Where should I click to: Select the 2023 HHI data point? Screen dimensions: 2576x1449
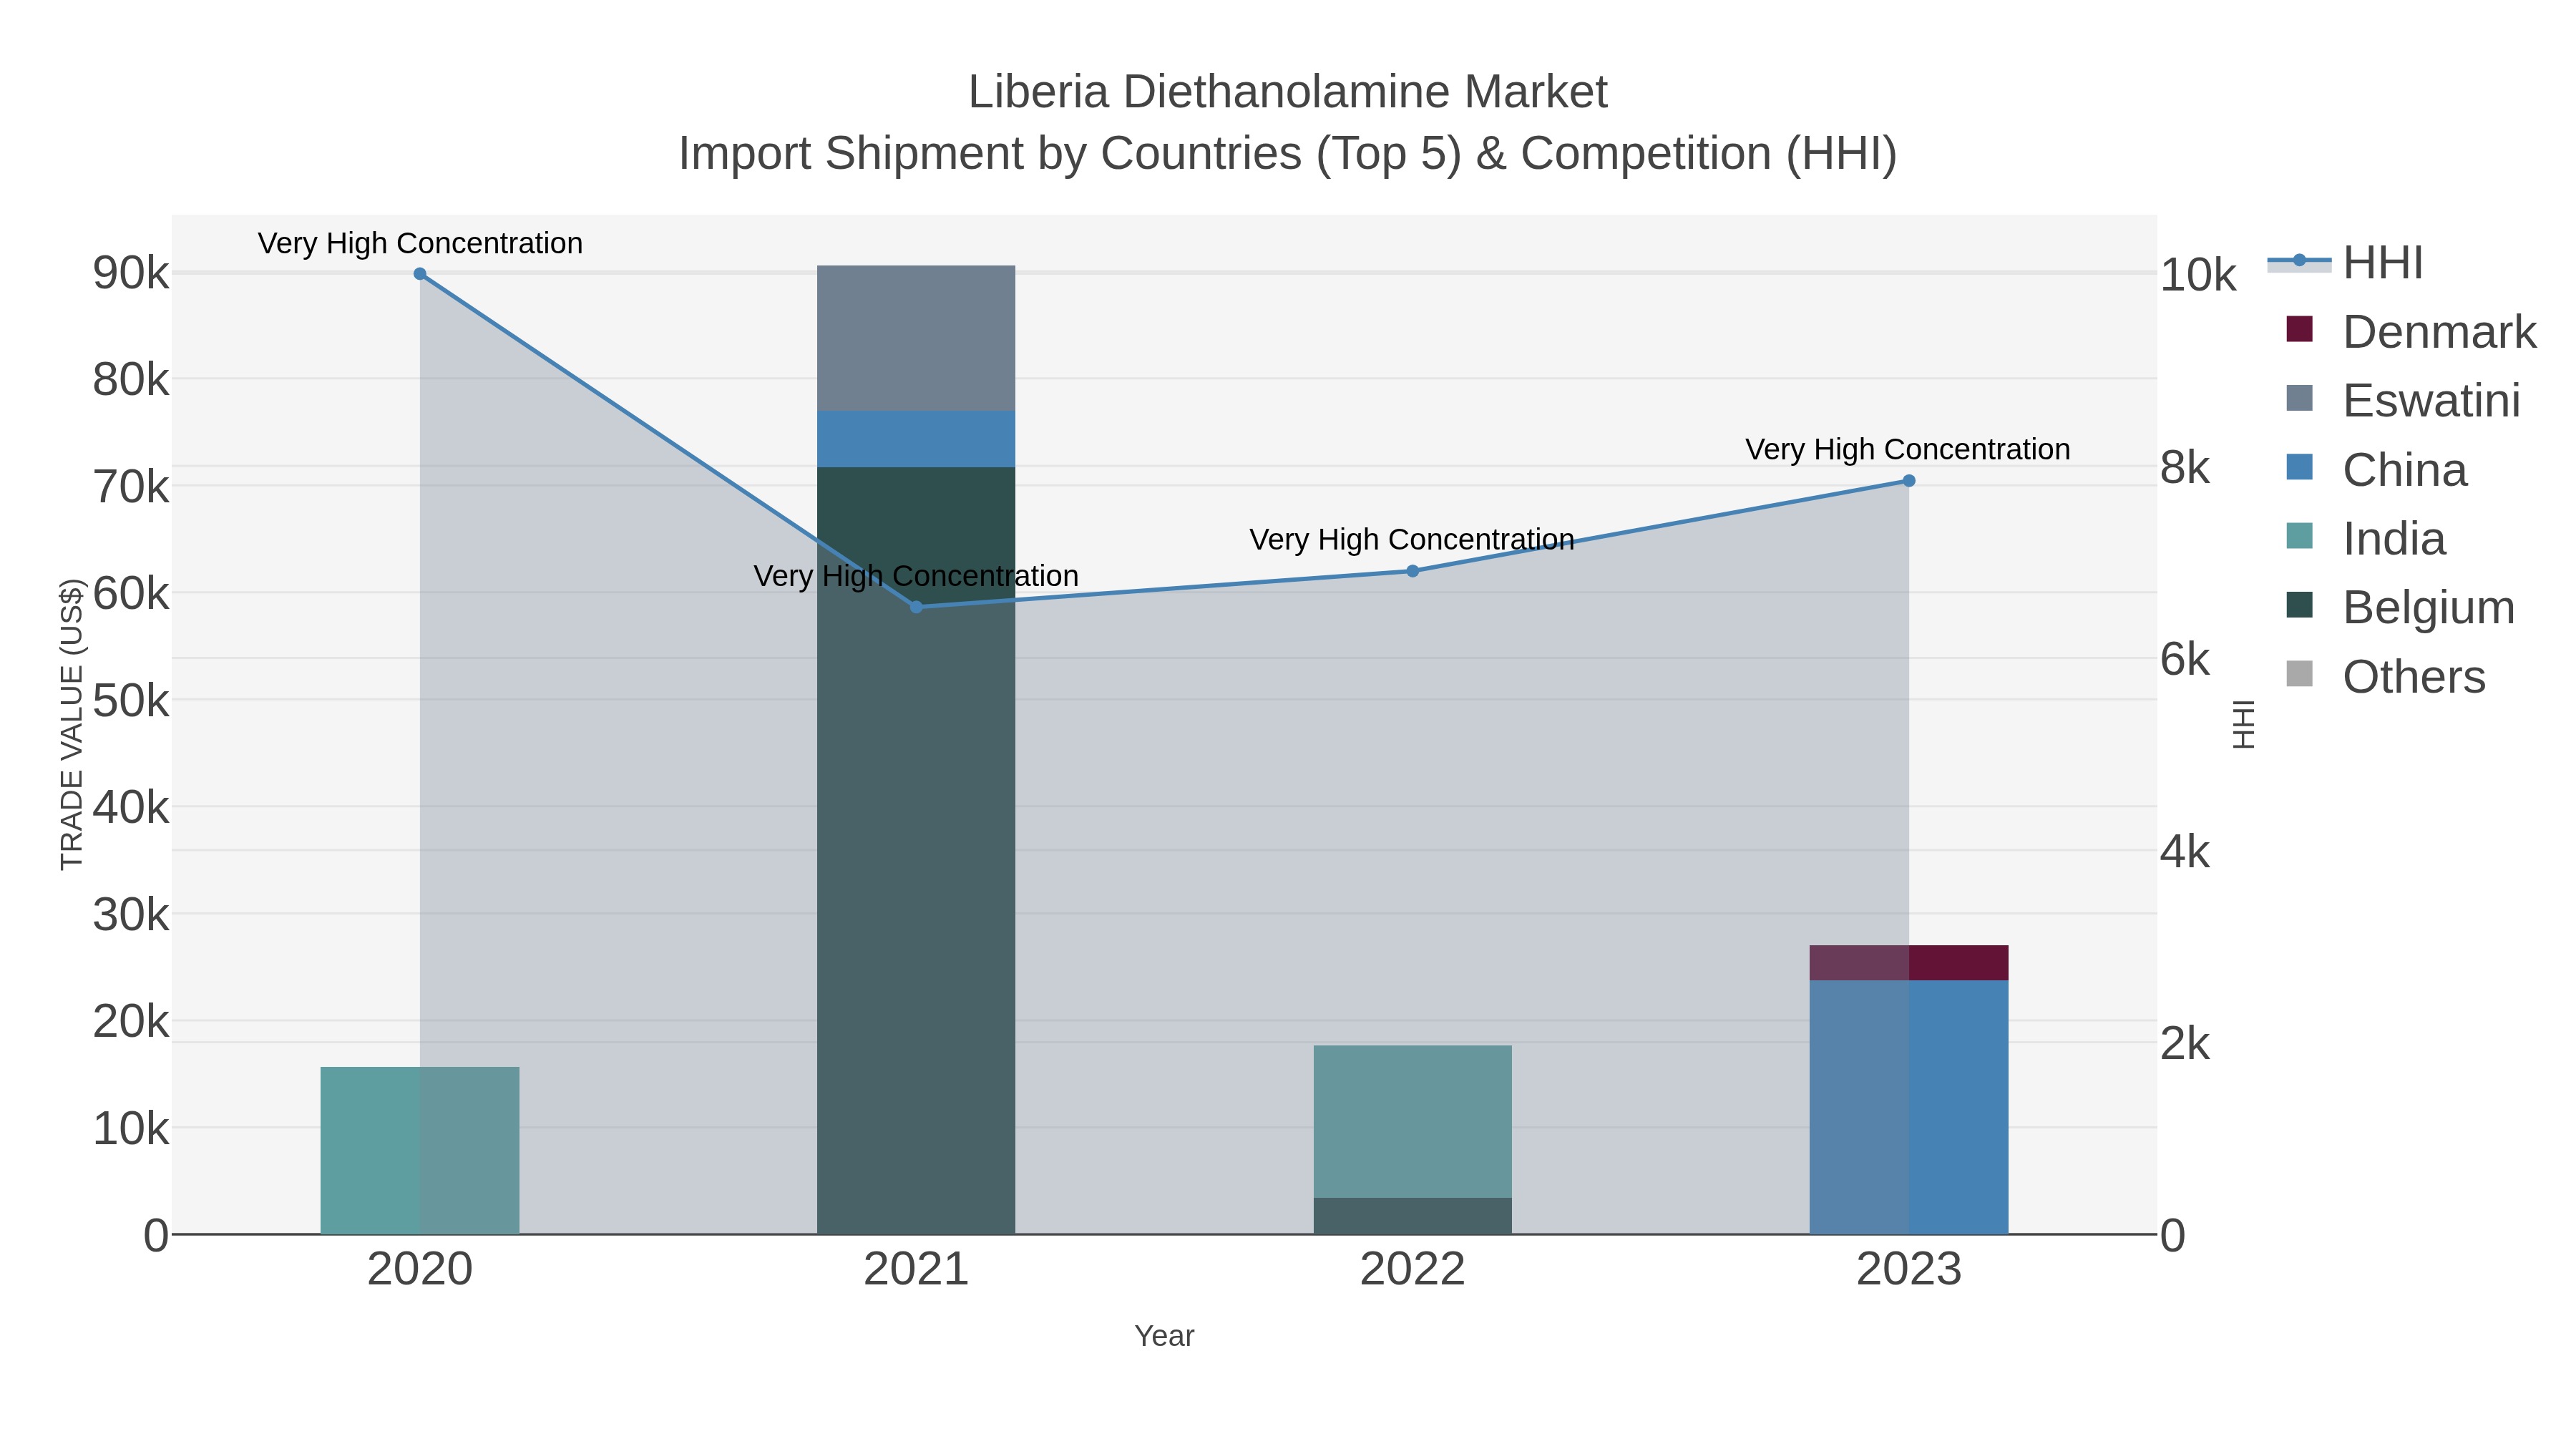click(1909, 481)
